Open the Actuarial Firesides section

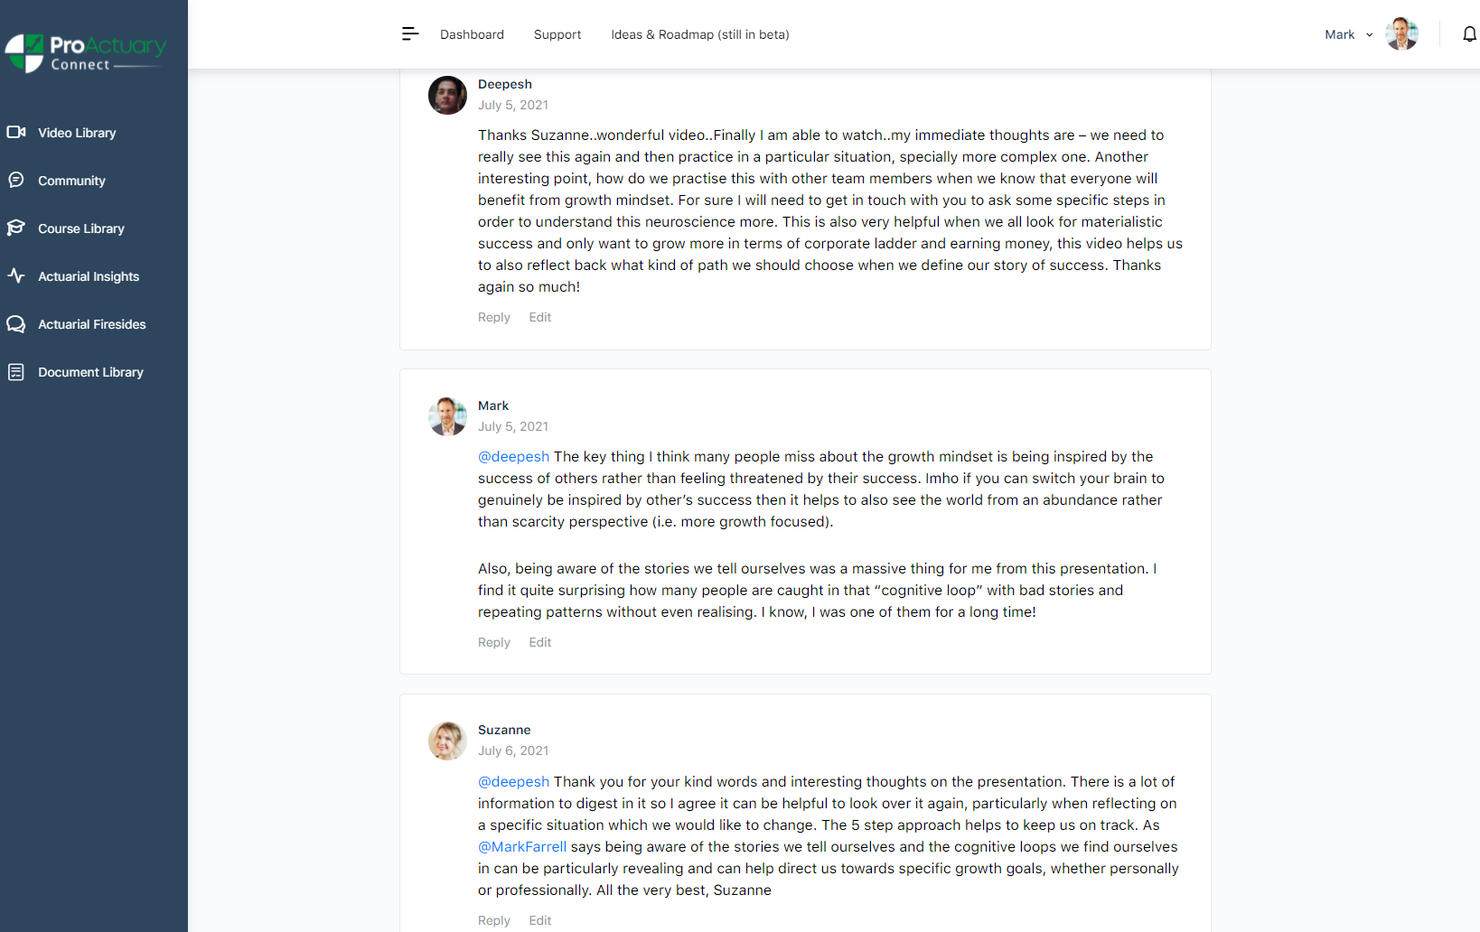[91, 324]
